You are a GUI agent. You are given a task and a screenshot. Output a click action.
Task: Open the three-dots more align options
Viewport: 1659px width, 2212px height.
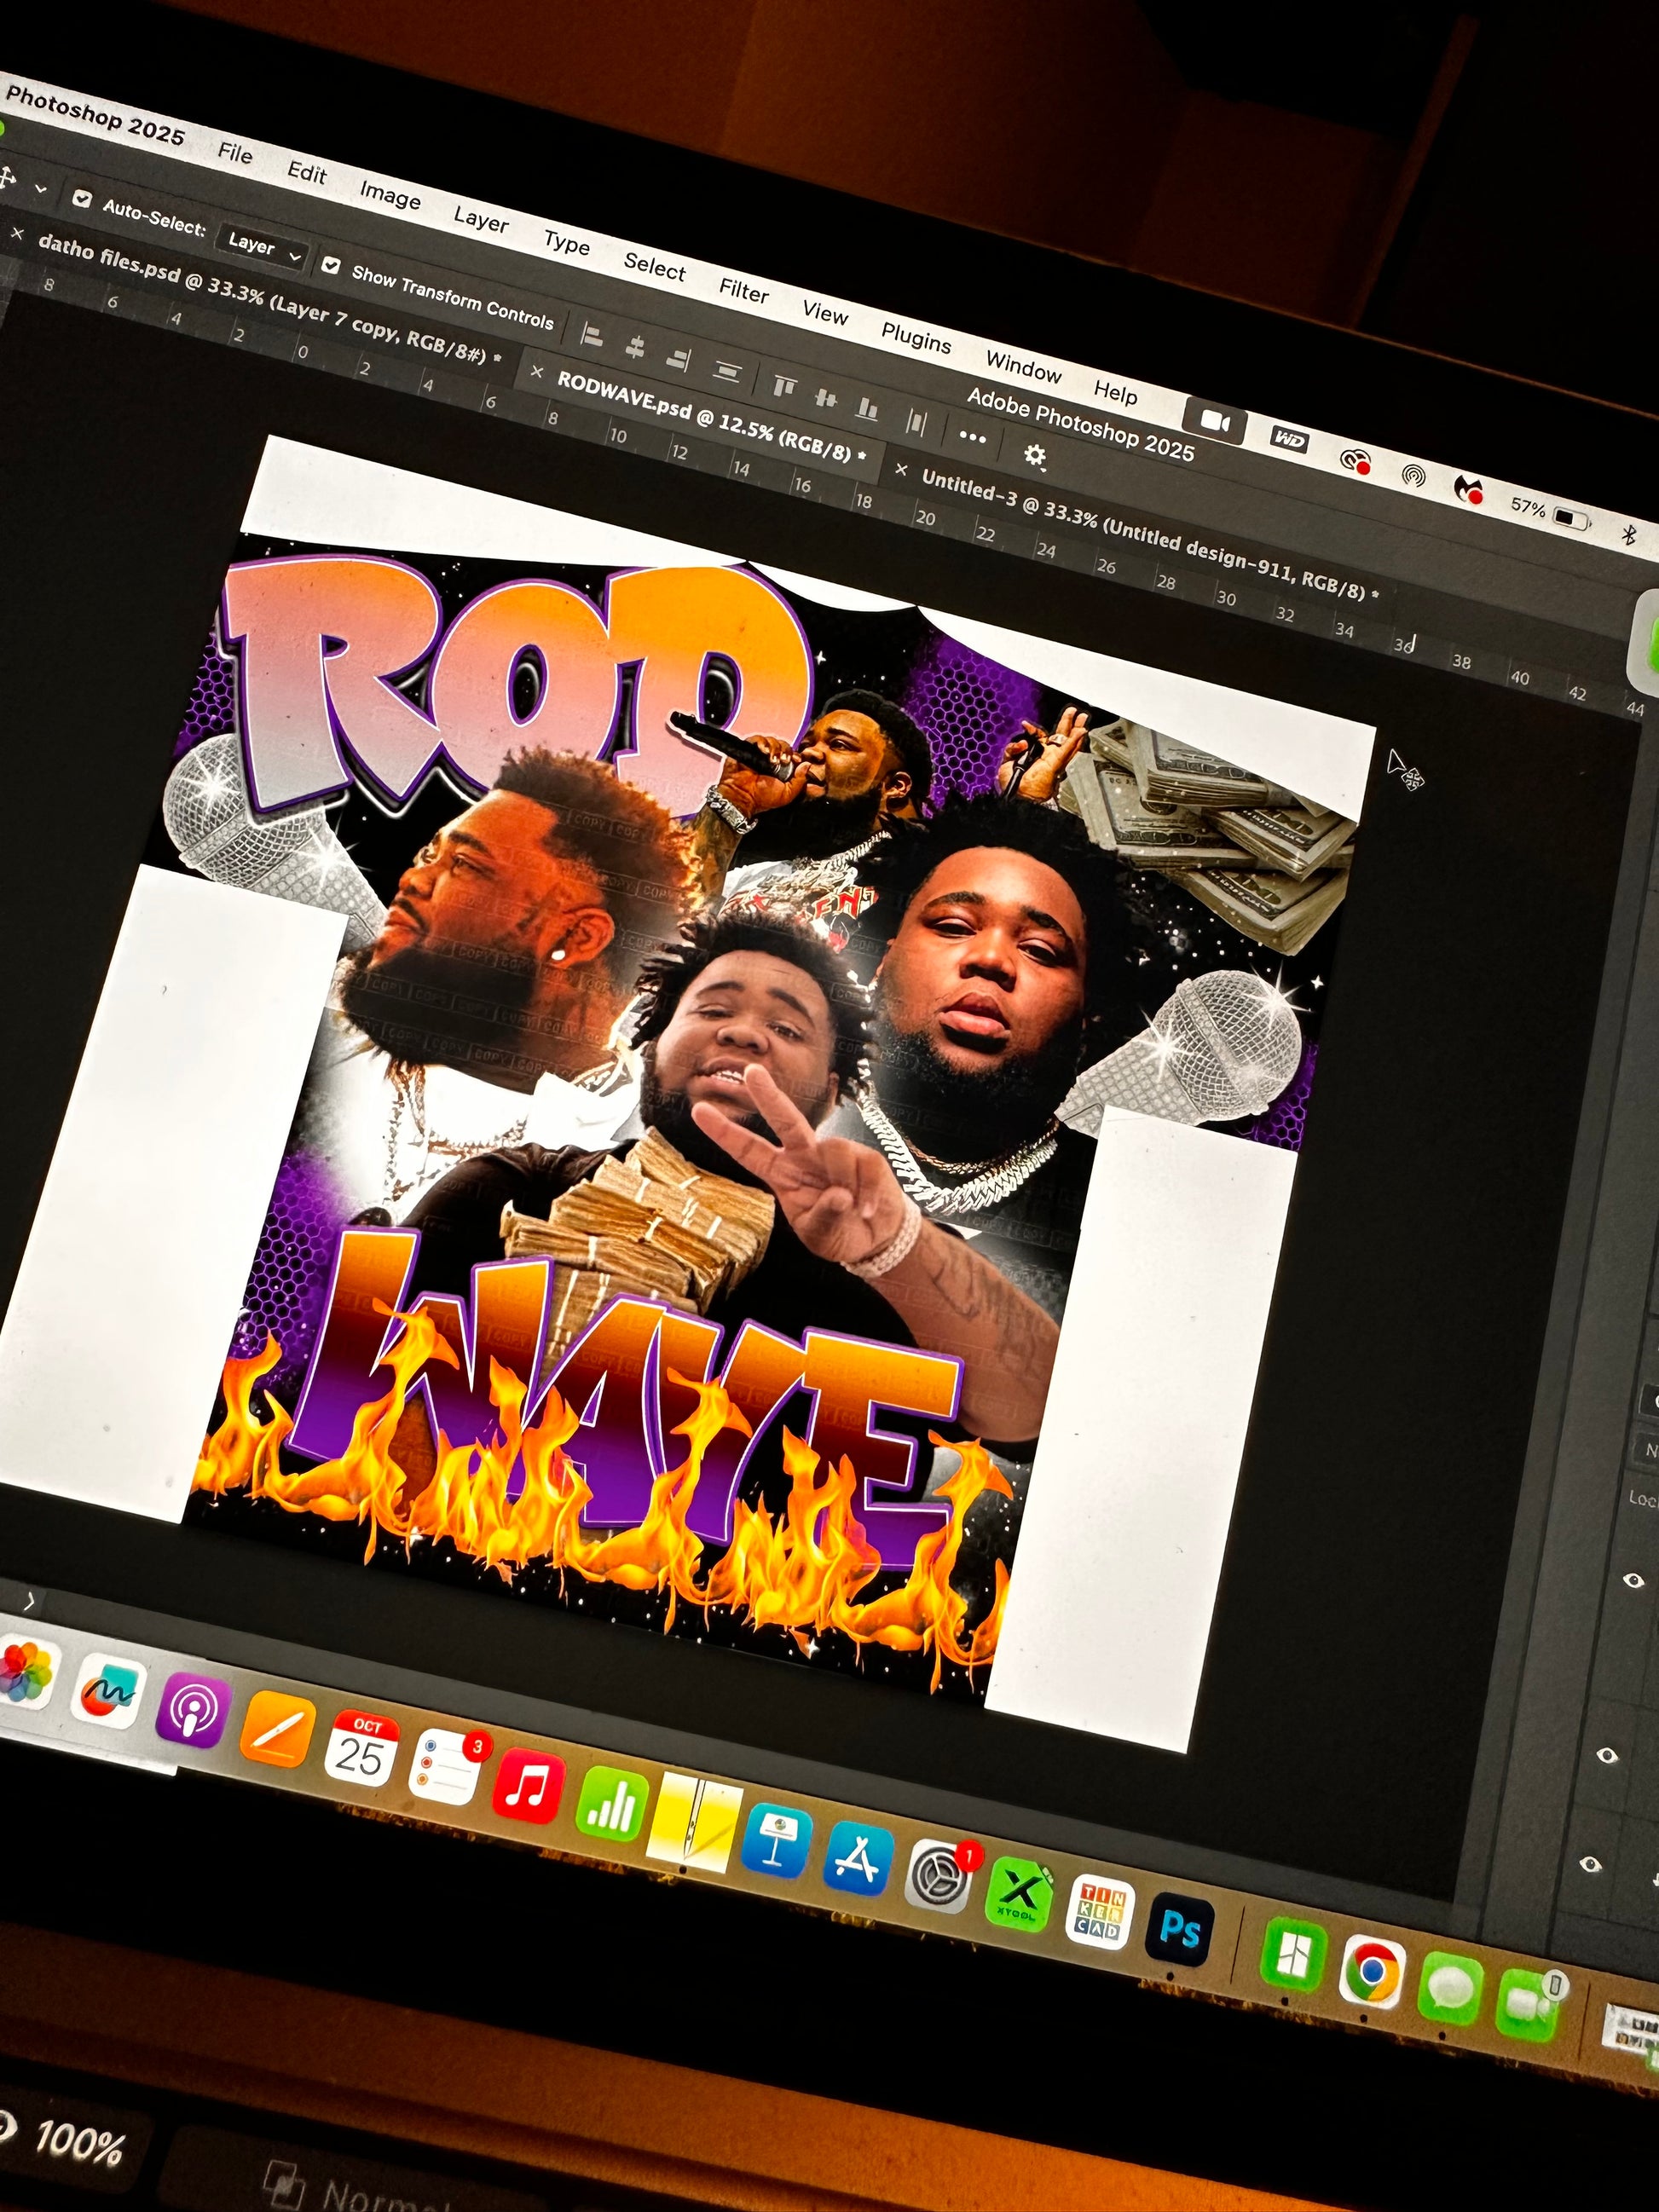pos(972,437)
